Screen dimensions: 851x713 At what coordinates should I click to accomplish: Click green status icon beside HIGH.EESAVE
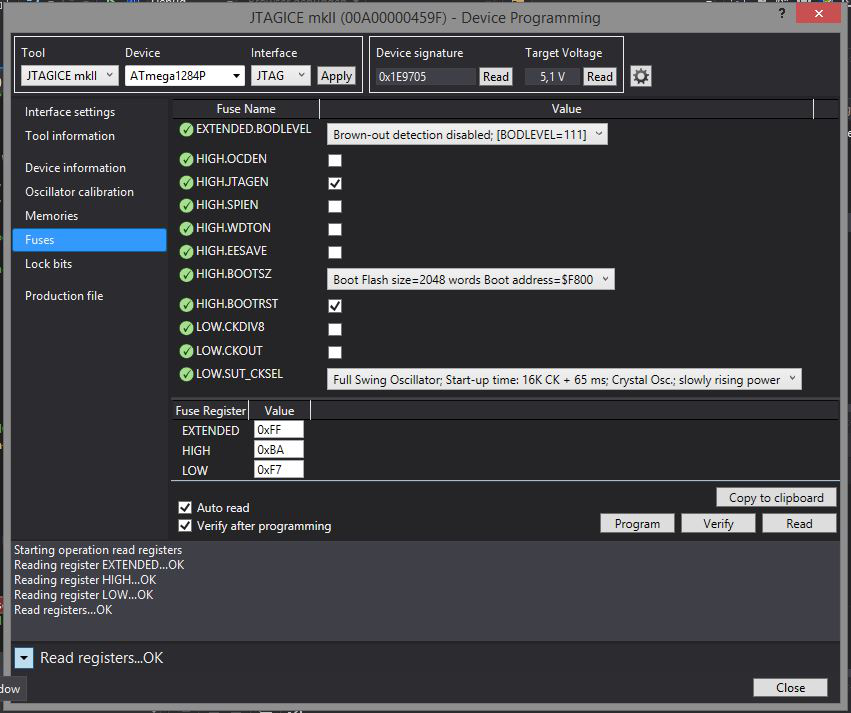186,251
